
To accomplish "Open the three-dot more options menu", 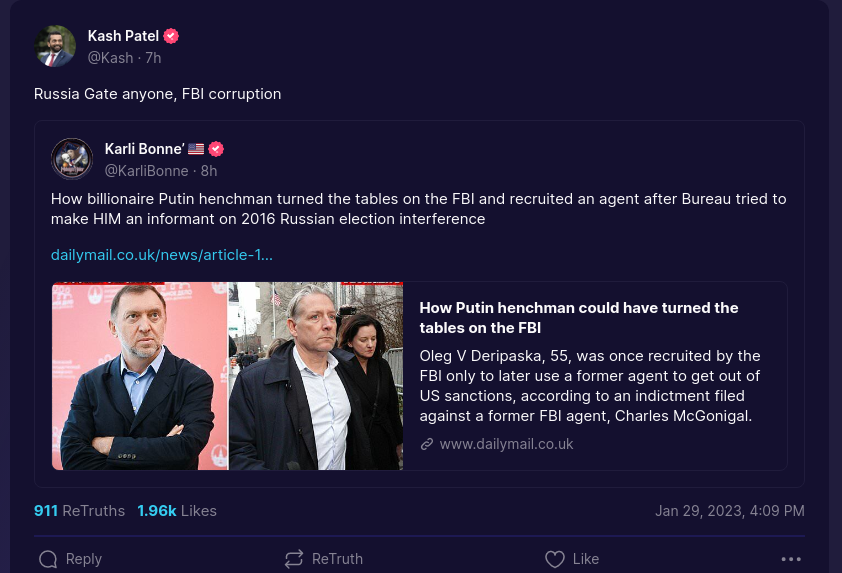I will [791, 559].
